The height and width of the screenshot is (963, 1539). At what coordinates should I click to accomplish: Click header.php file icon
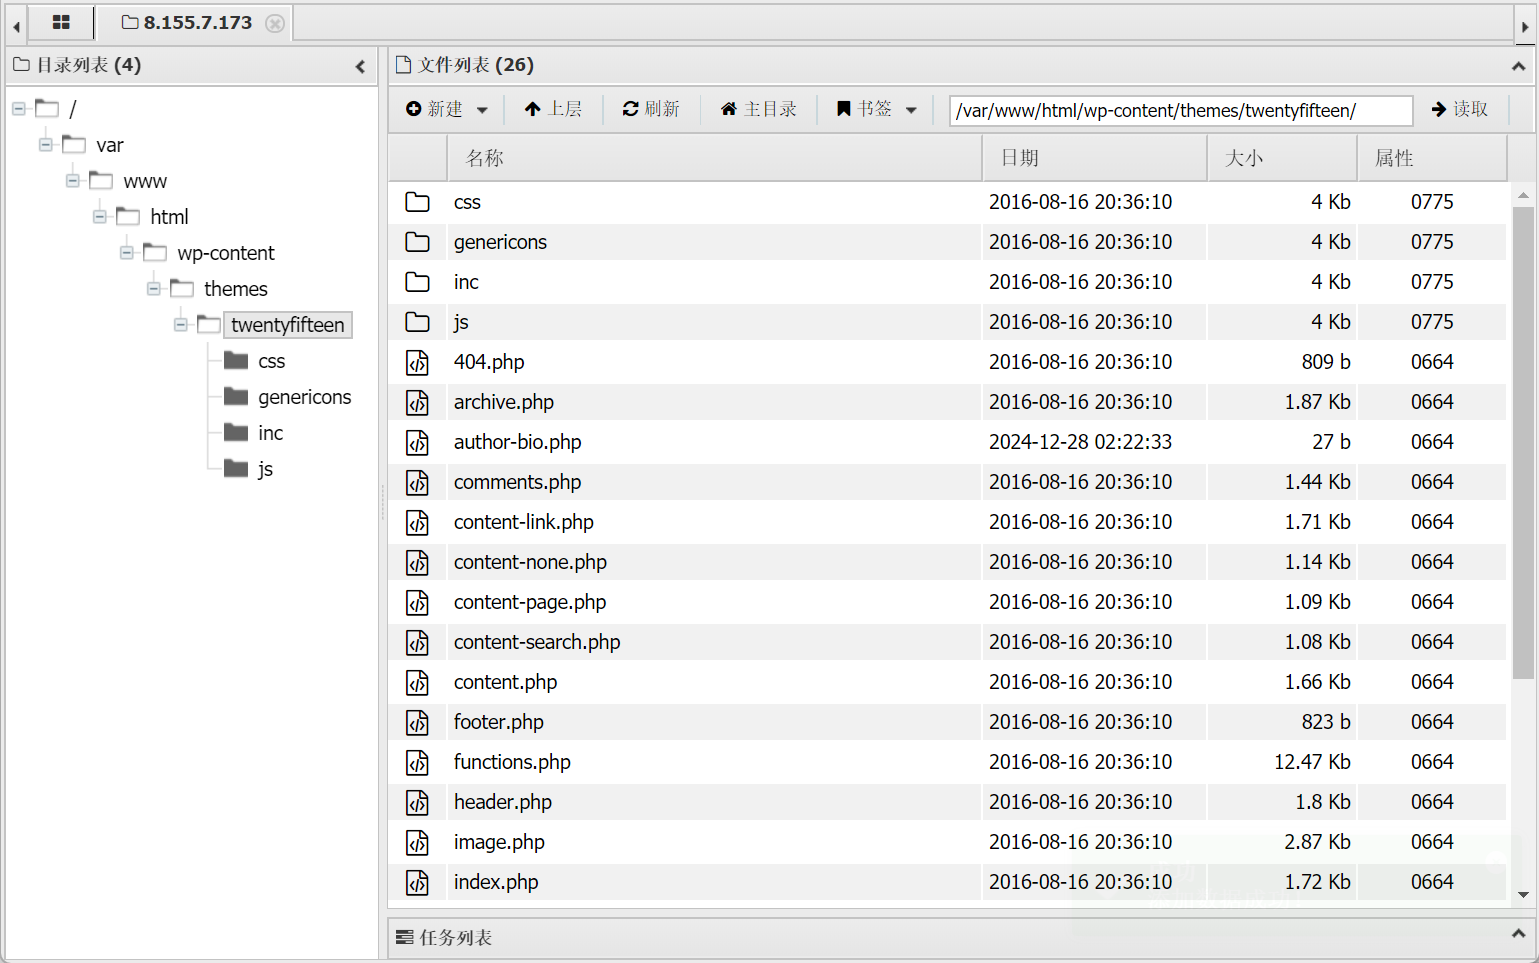417,802
